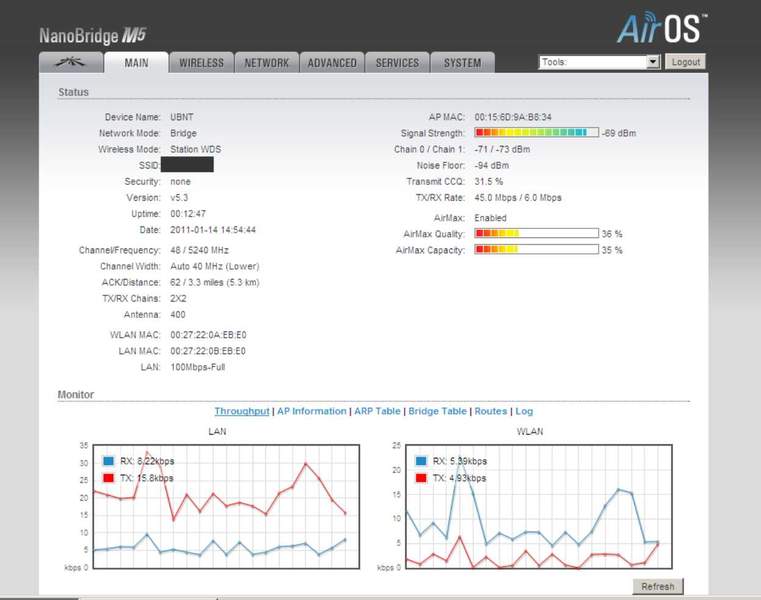This screenshot has height=600, width=761.
Task: Click the blue RX legend square in WLAN graph
Action: point(421,461)
